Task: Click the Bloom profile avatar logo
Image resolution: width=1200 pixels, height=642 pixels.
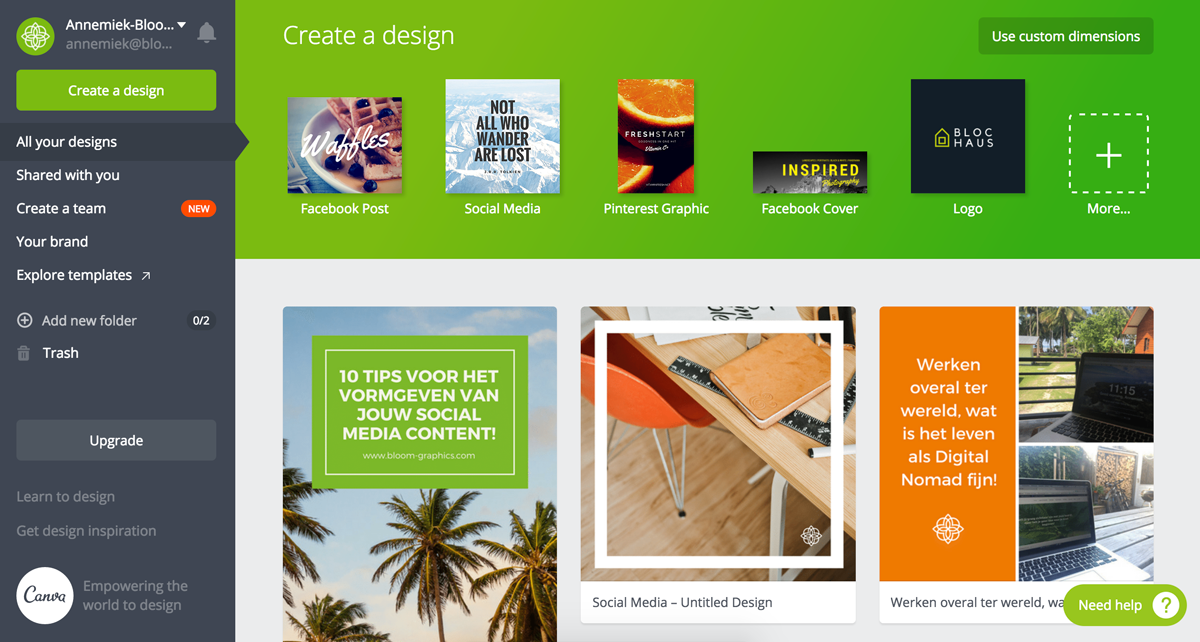Action: [36, 36]
